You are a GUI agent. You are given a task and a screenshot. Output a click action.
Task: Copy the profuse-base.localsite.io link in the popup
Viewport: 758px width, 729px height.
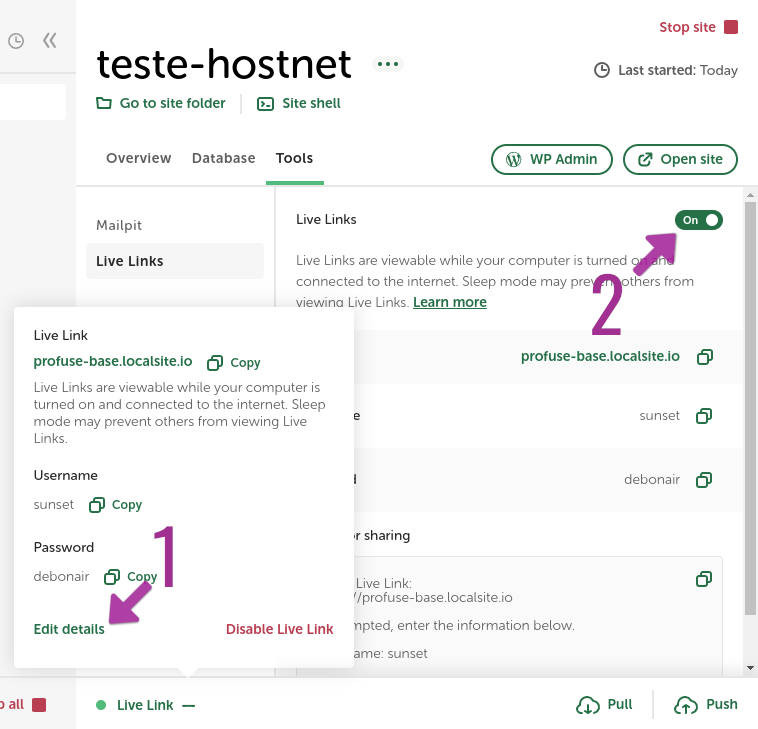coord(233,363)
